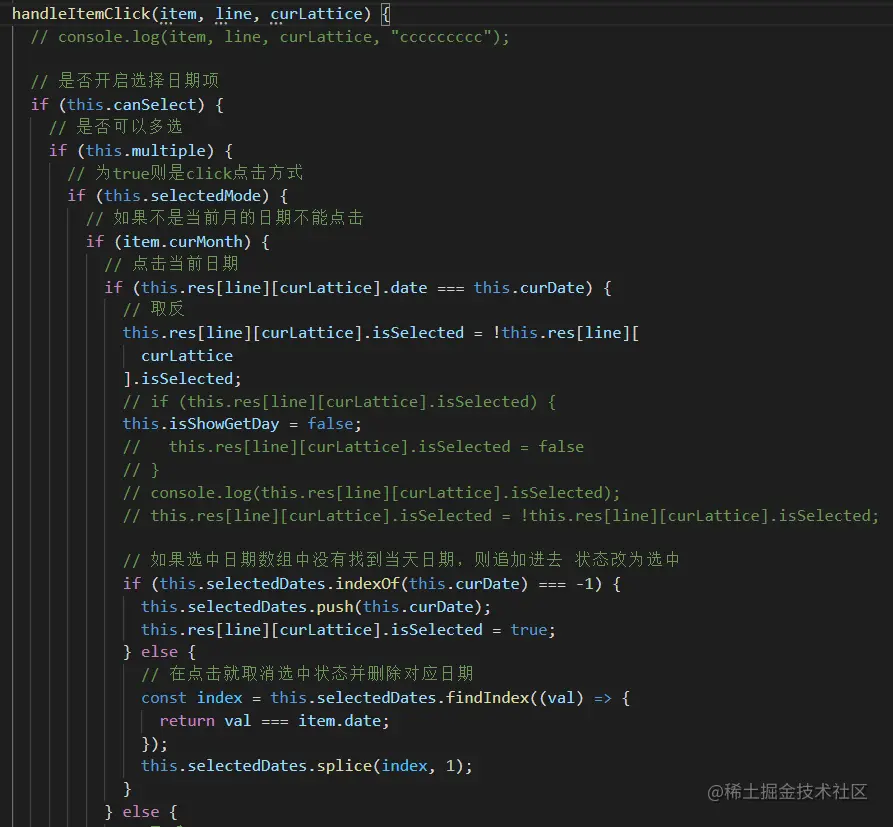Click splice in selectedDates.splice
This screenshot has height=827, width=893.
(344, 767)
